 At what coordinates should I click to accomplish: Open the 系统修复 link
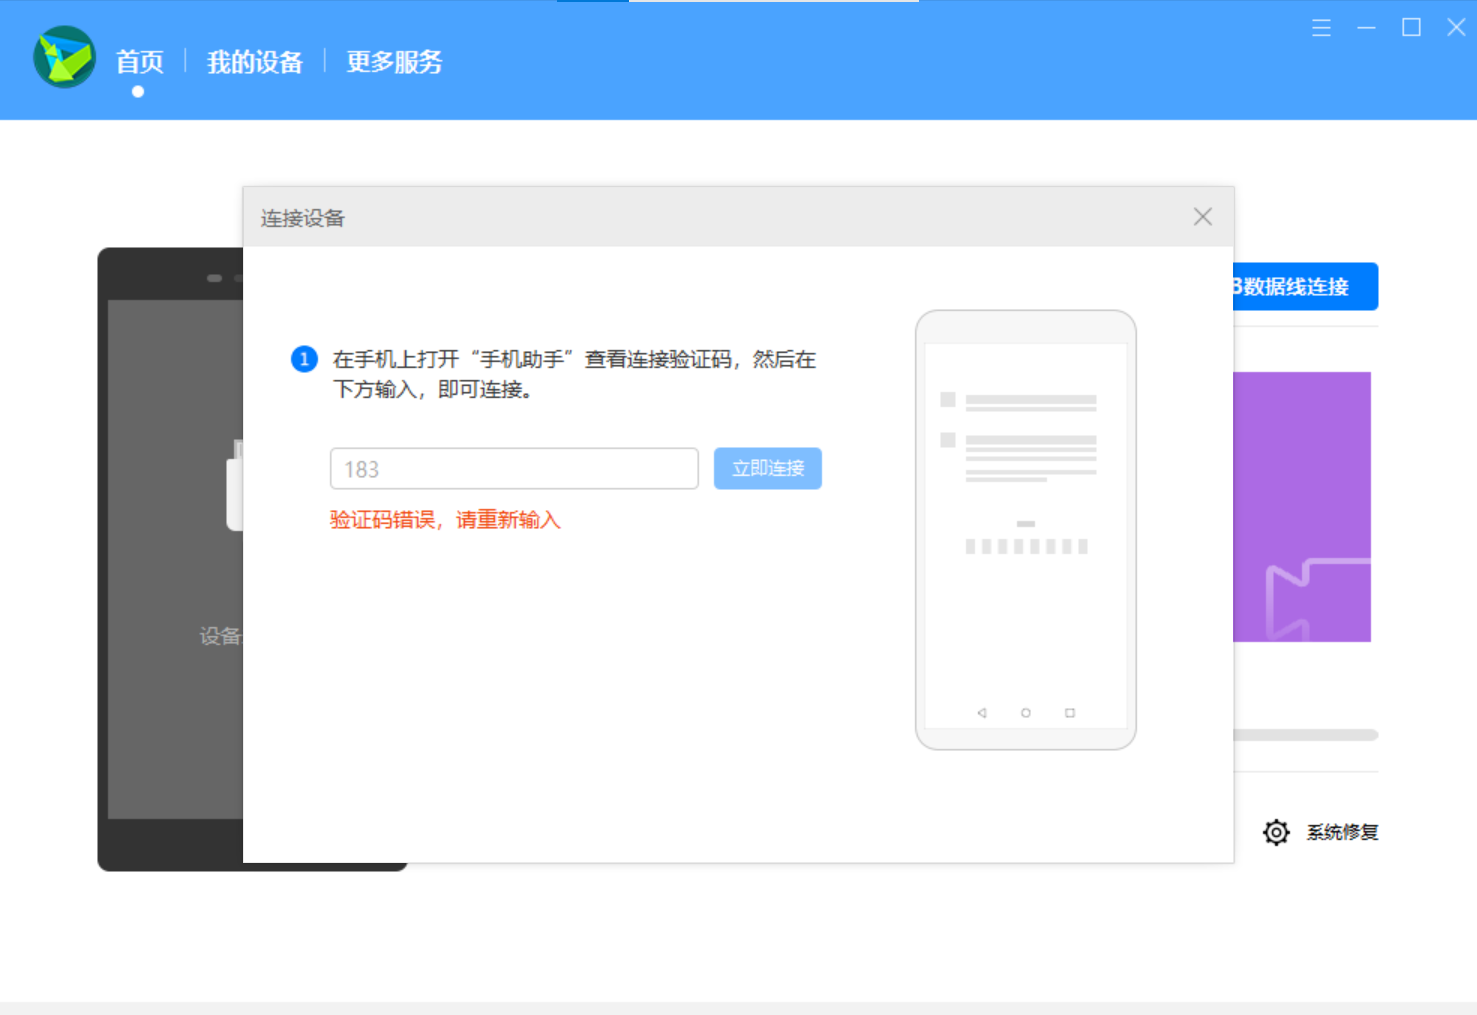coord(1342,832)
